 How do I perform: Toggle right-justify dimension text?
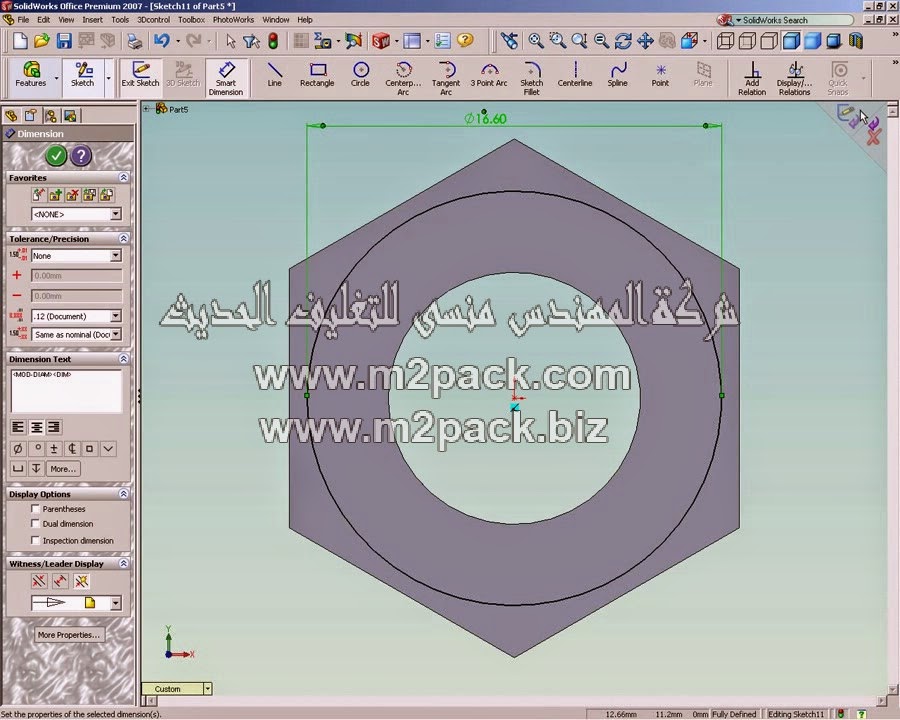click(54, 427)
